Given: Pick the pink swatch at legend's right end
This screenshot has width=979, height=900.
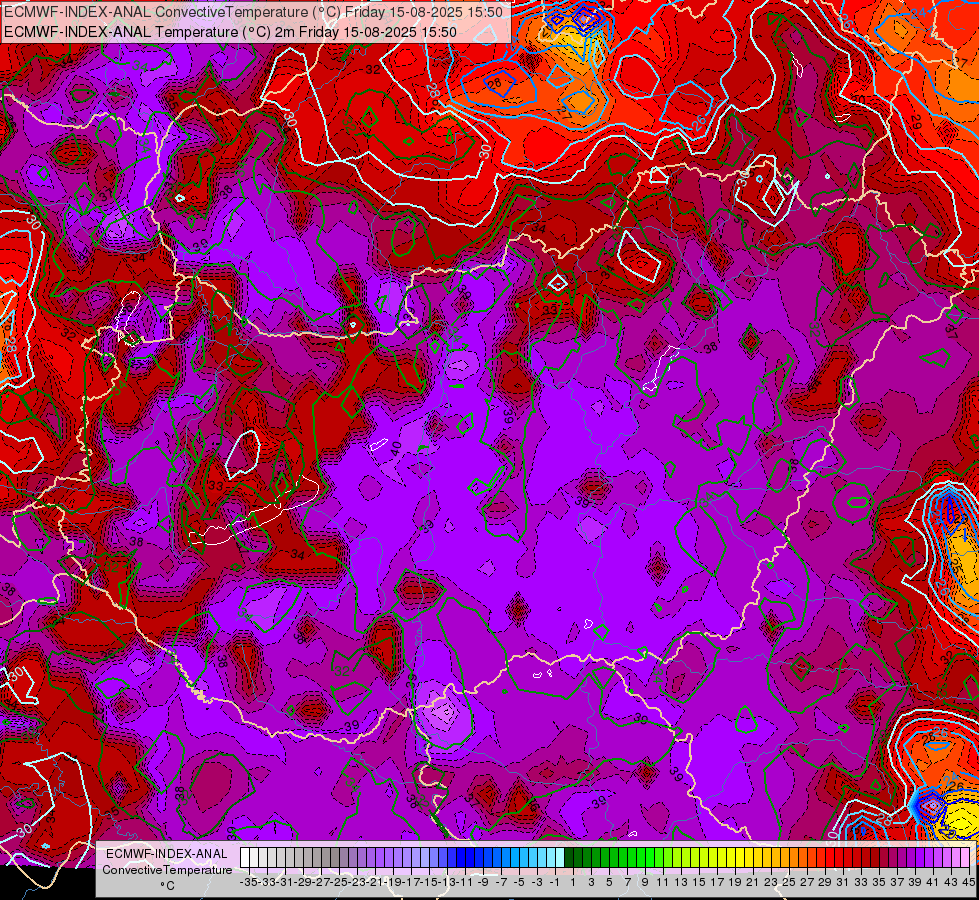Looking at the screenshot, I should tap(965, 857).
